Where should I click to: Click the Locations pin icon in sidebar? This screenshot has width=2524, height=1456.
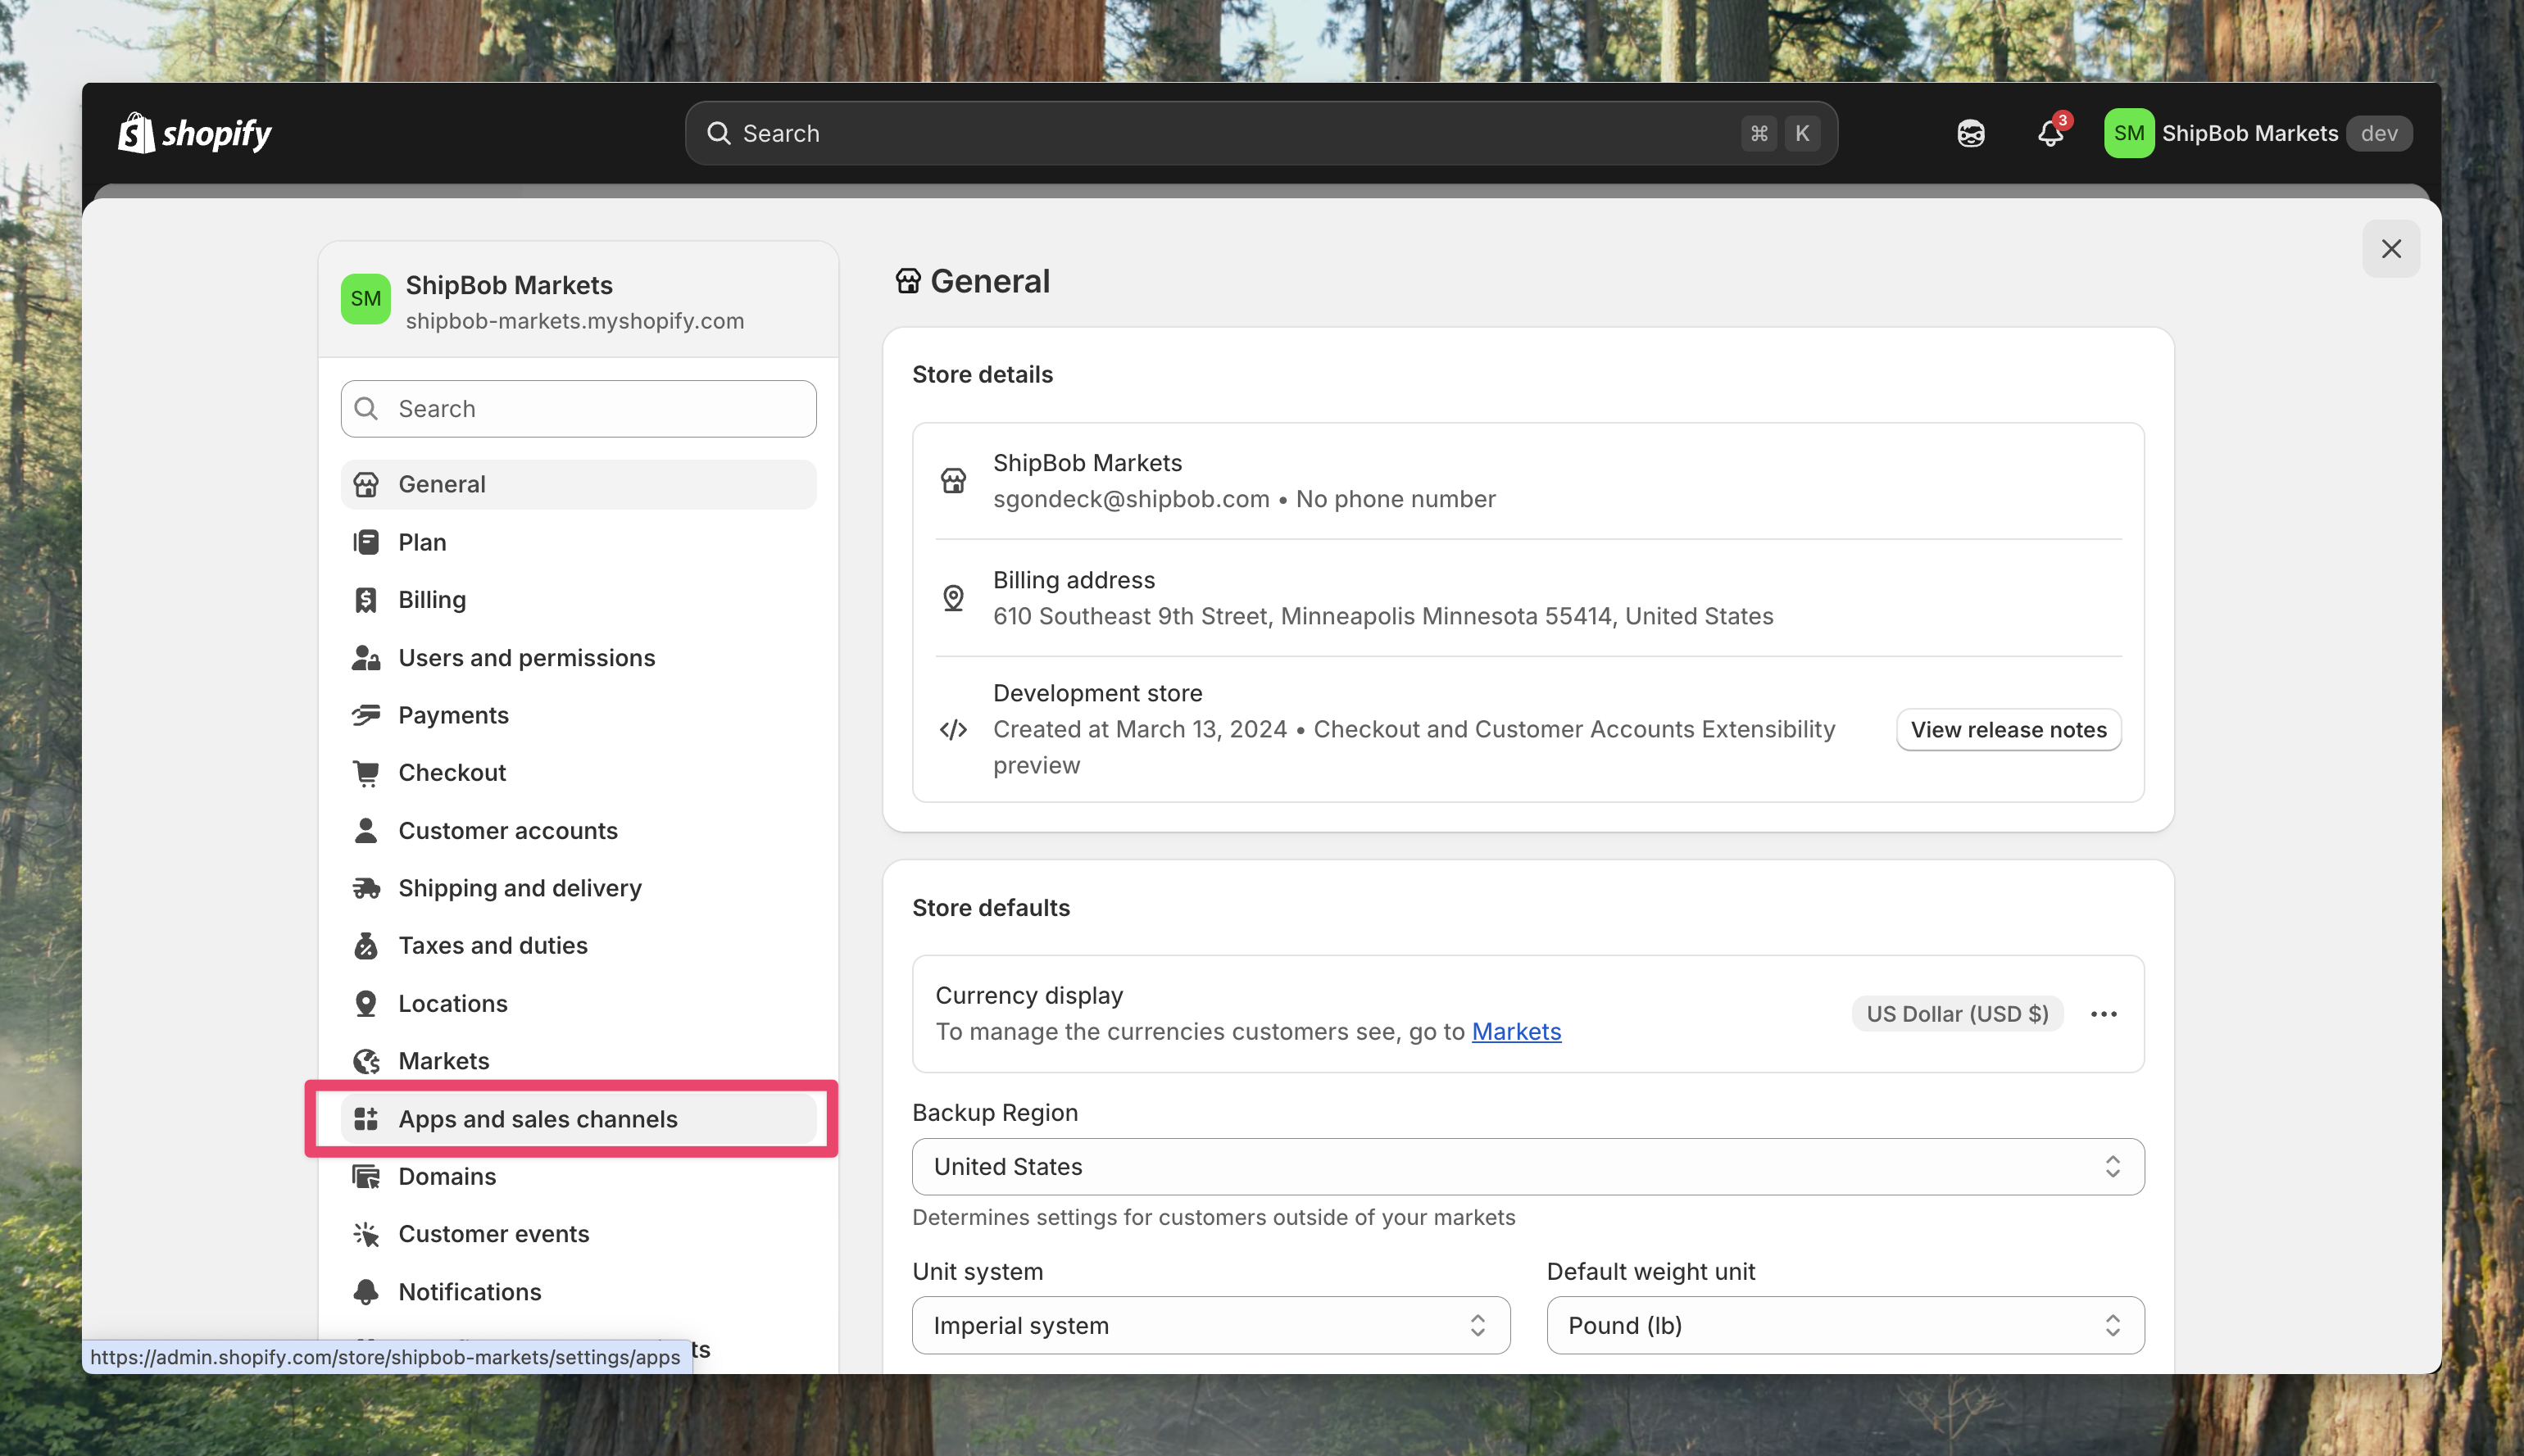[366, 1003]
